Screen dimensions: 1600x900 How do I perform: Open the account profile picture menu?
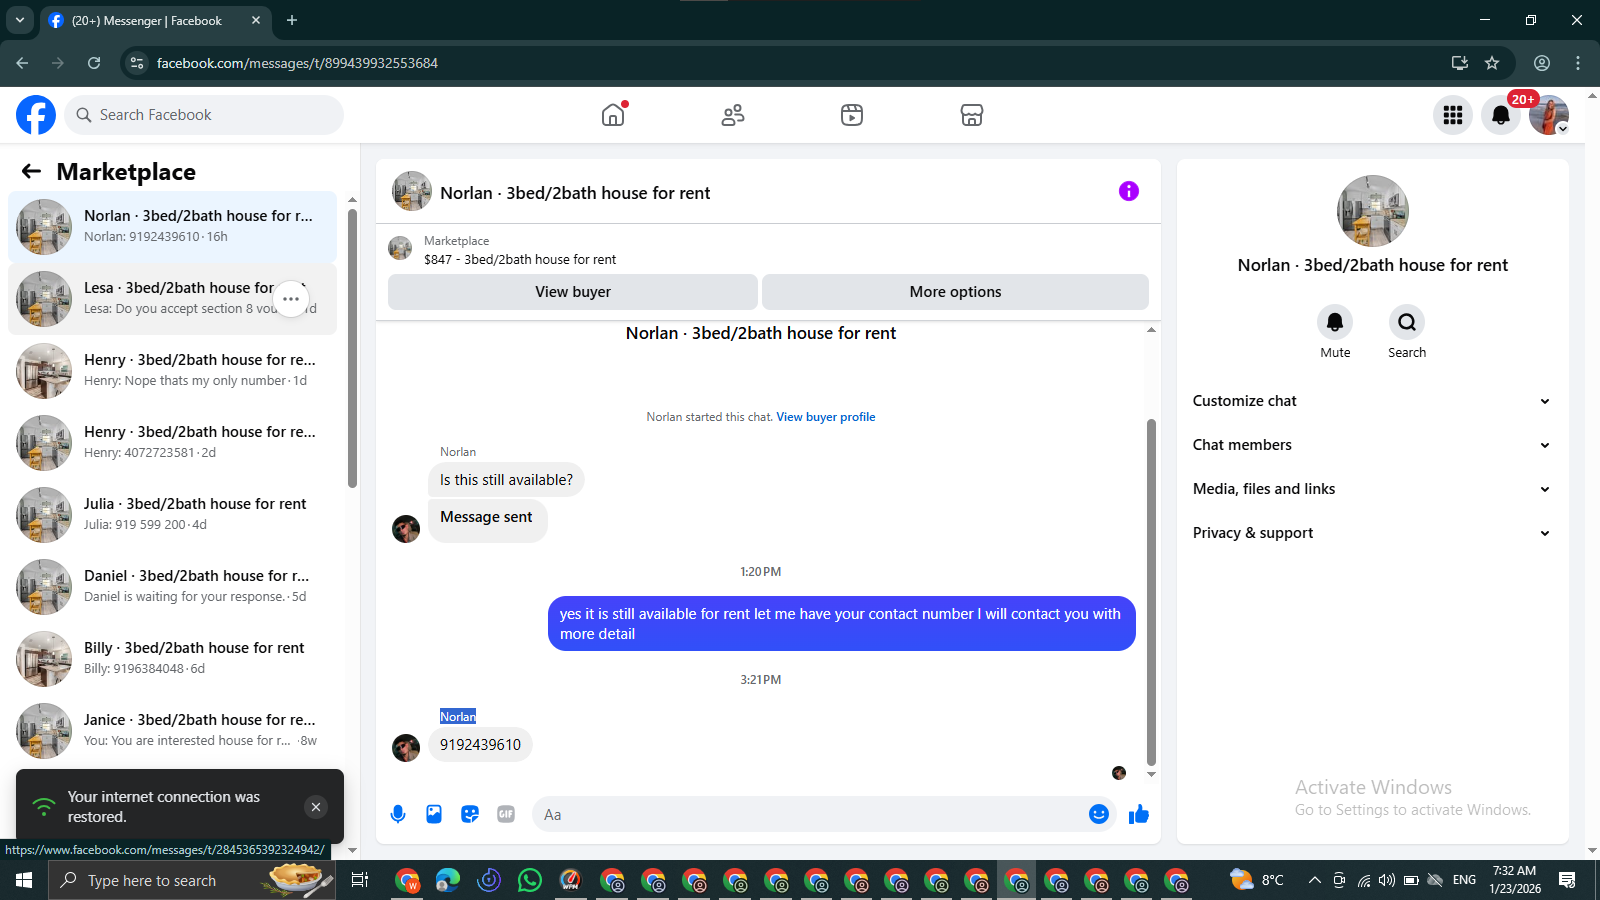tap(1549, 115)
